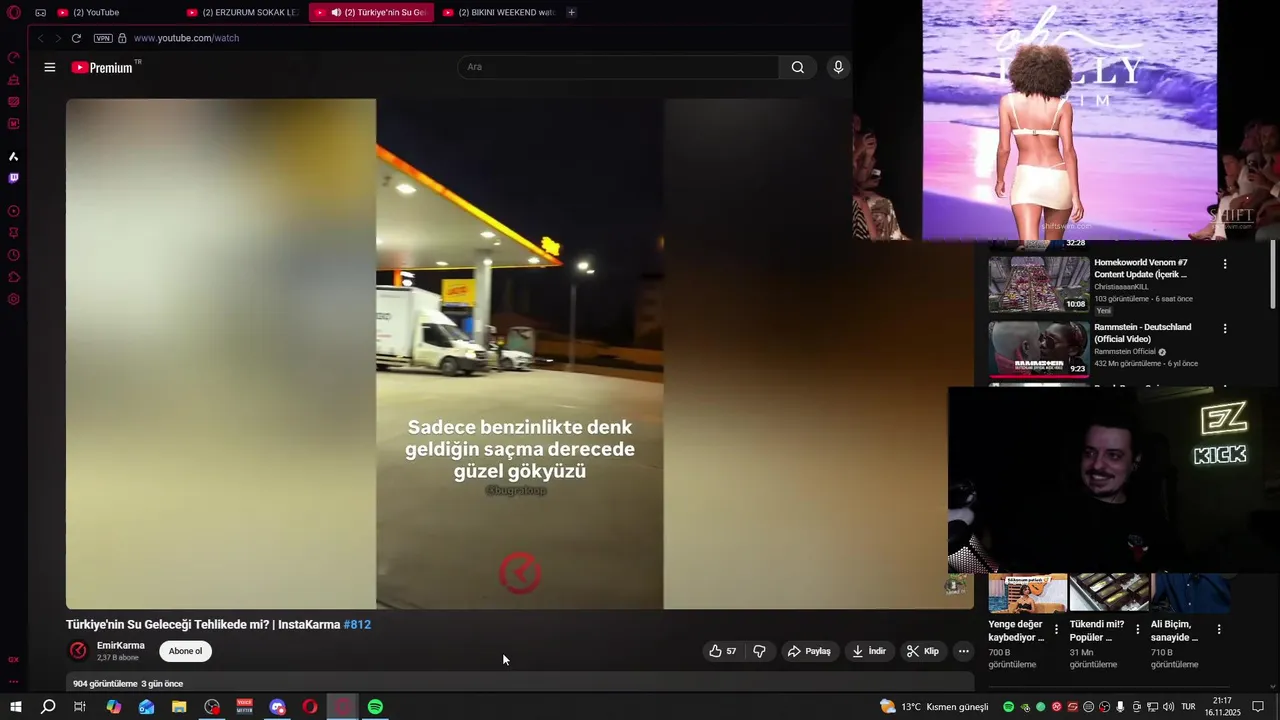Click the Klip clip button
This screenshot has width=1280, height=720.
click(923, 651)
